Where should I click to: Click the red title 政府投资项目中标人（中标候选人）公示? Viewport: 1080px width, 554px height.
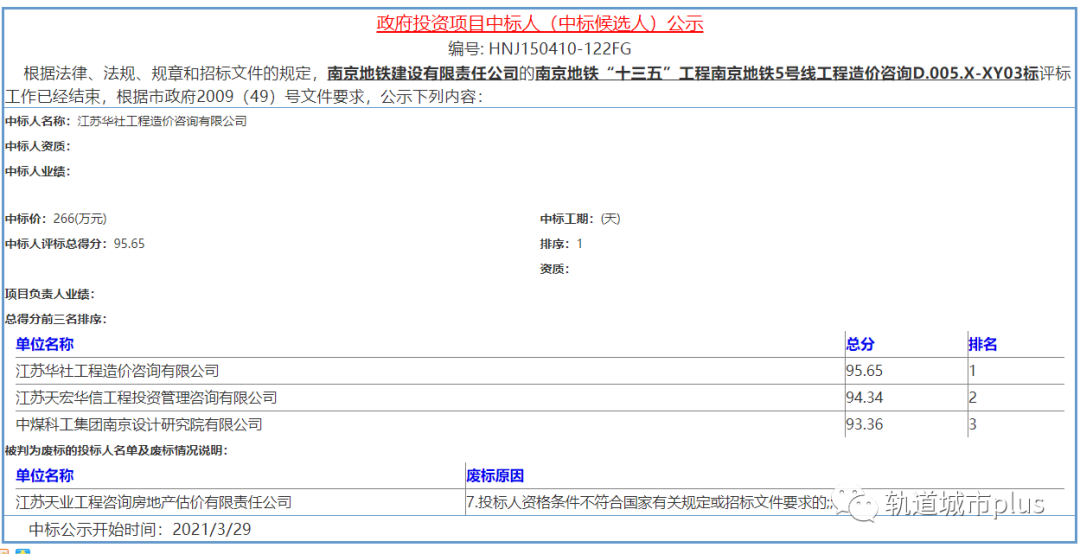click(x=539, y=24)
